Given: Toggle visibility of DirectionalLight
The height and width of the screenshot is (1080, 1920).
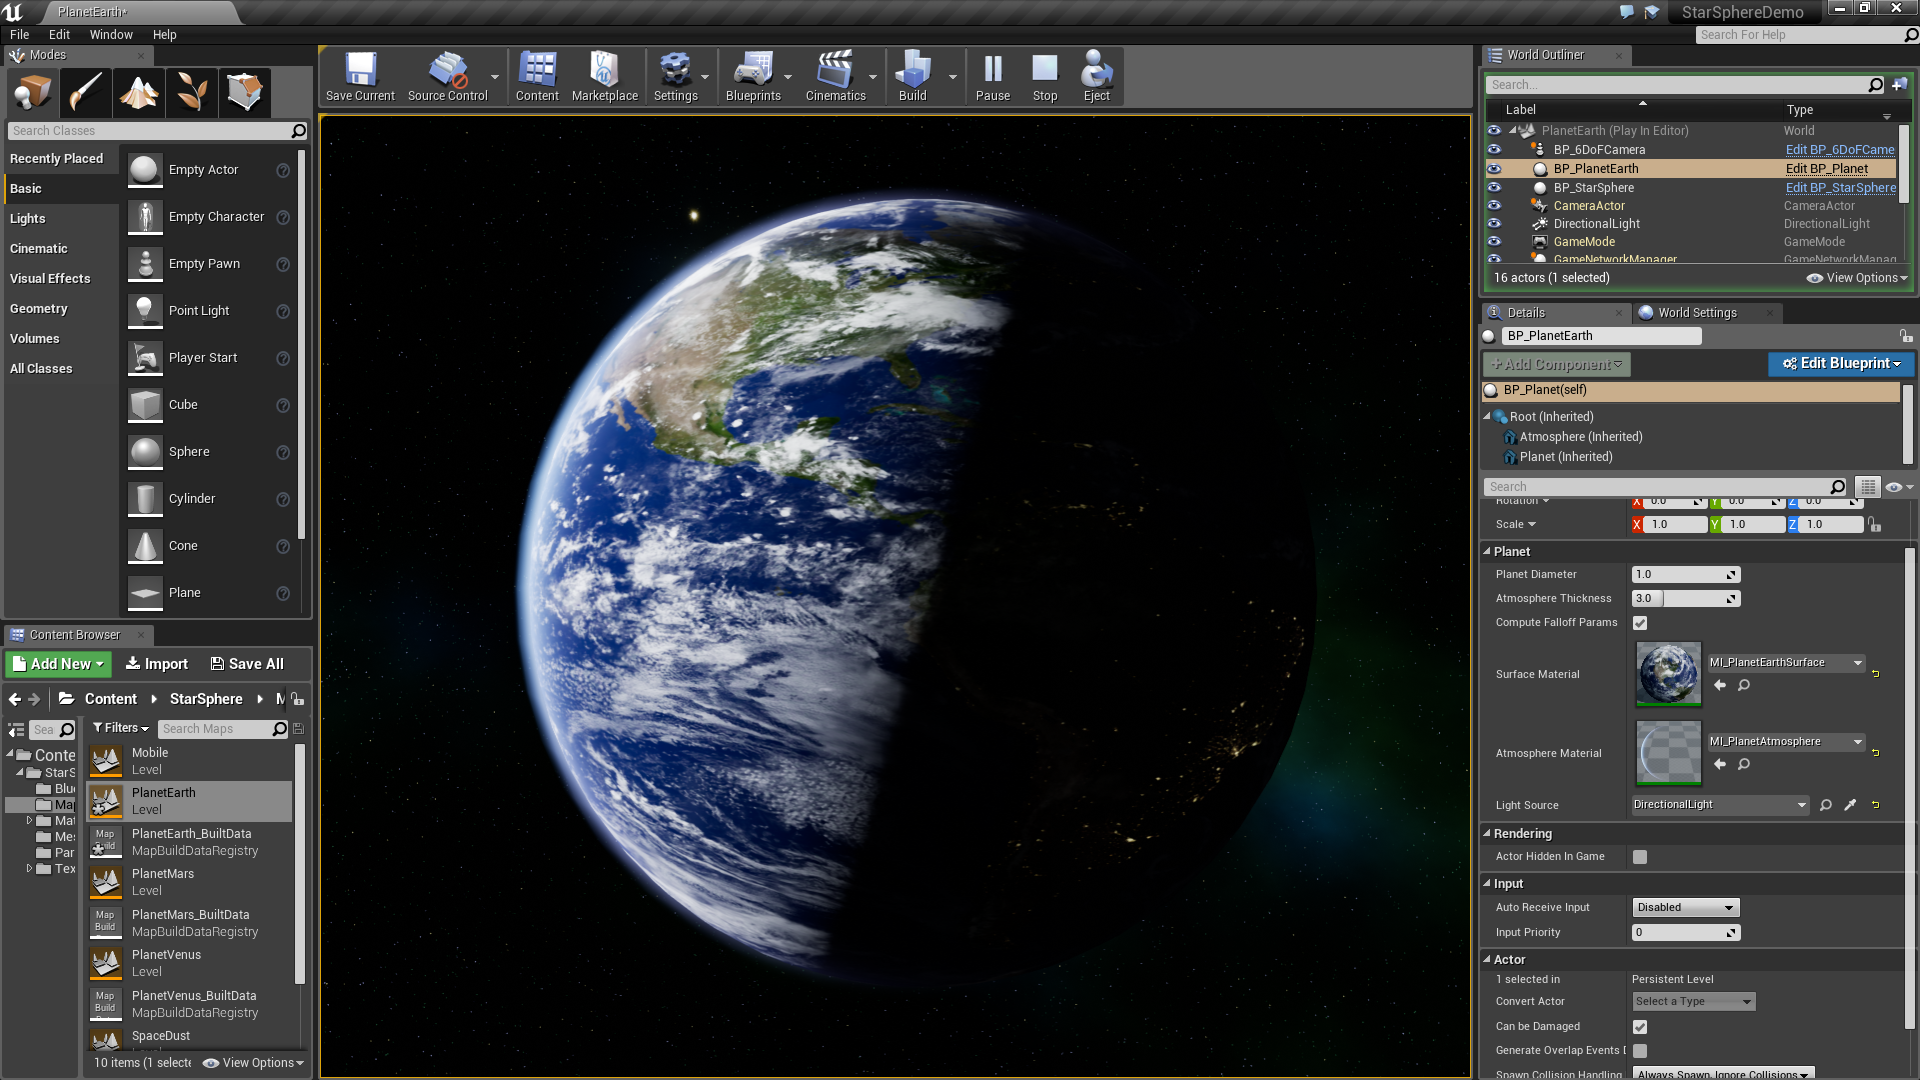Looking at the screenshot, I should pos(1494,223).
